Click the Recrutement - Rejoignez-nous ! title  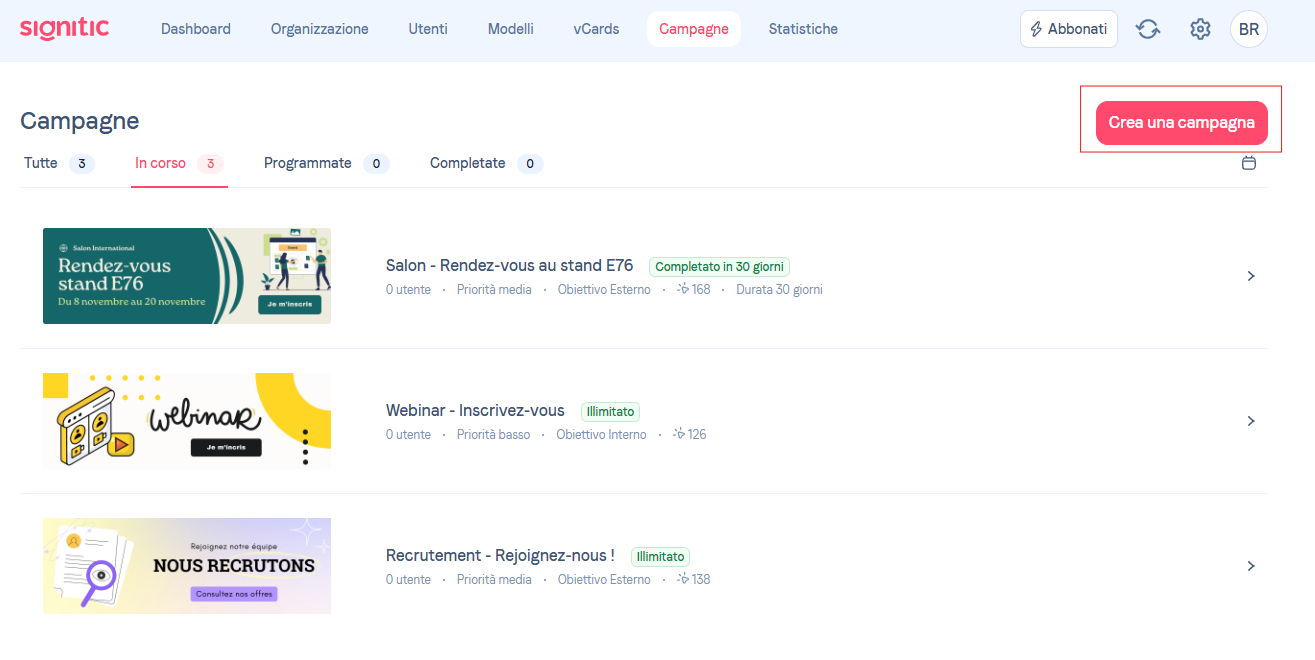click(500, 556)
